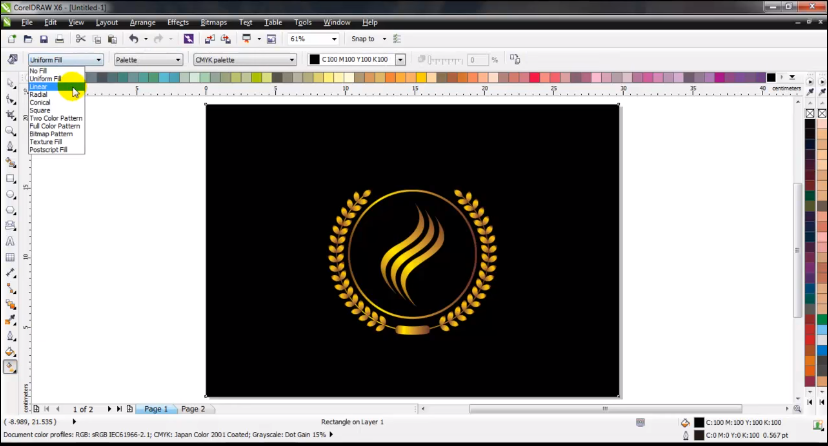Screen dimensions: 828x446
Task: Save the document with the floppy icon
Action: click(44, 39)
